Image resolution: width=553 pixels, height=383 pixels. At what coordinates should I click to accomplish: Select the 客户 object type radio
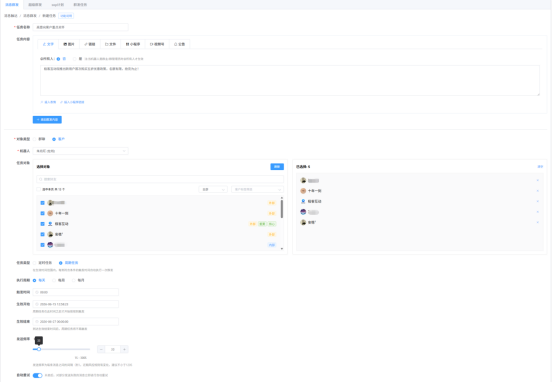54,139
